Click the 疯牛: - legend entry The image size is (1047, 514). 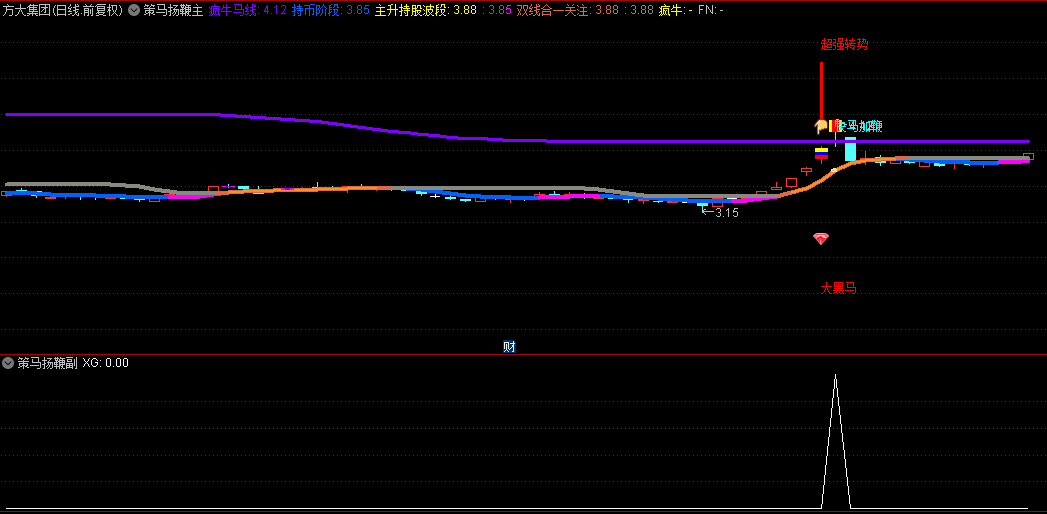pyautogui.click(x=675, y=10)
